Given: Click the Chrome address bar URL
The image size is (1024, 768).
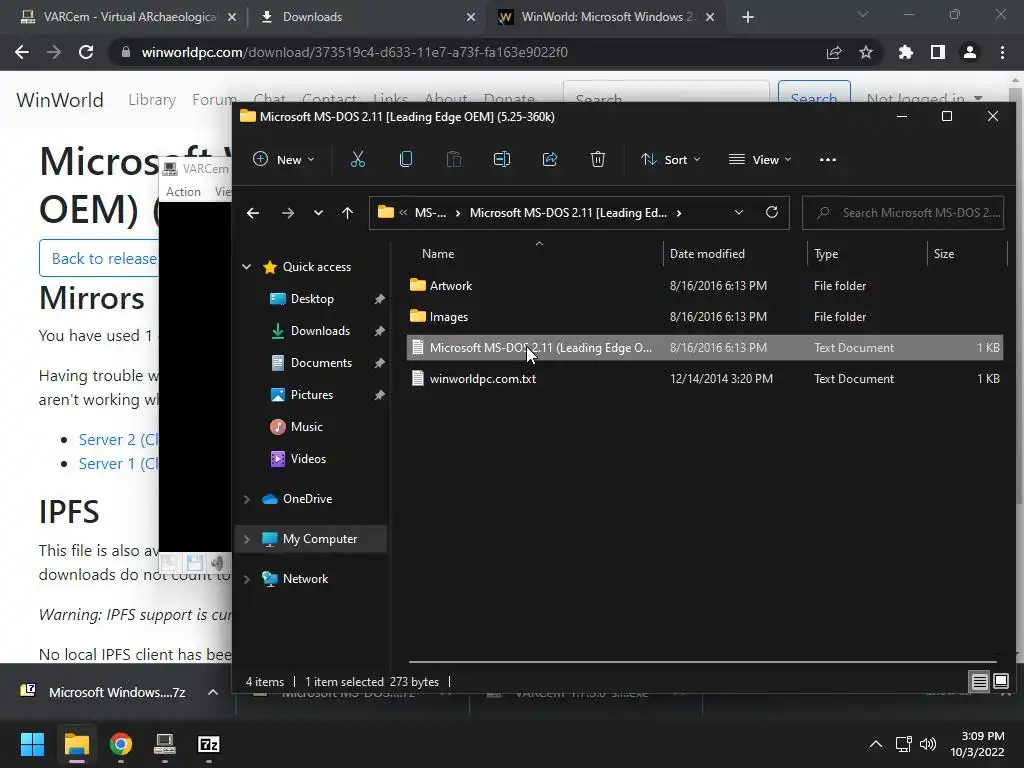Looking at the screenshot, I should 354,52.
